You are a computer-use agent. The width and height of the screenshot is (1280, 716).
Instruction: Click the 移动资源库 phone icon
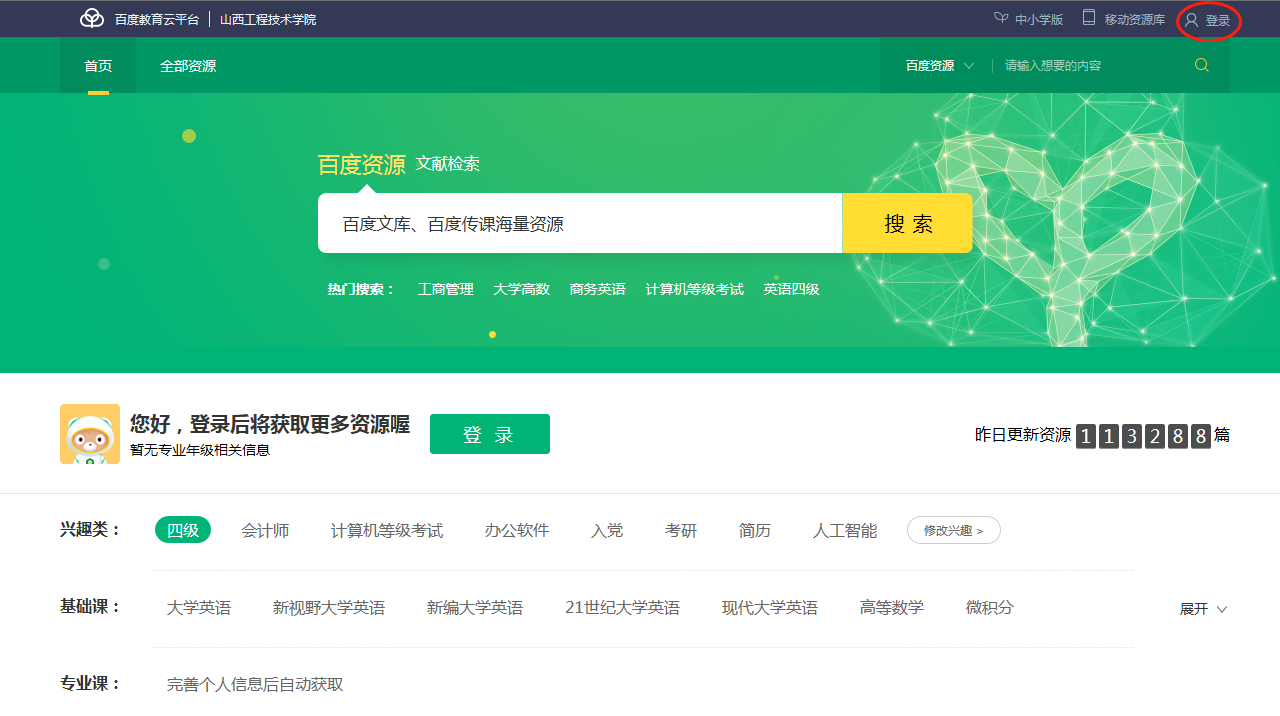pyautogui.click(x=1089, y=19)
